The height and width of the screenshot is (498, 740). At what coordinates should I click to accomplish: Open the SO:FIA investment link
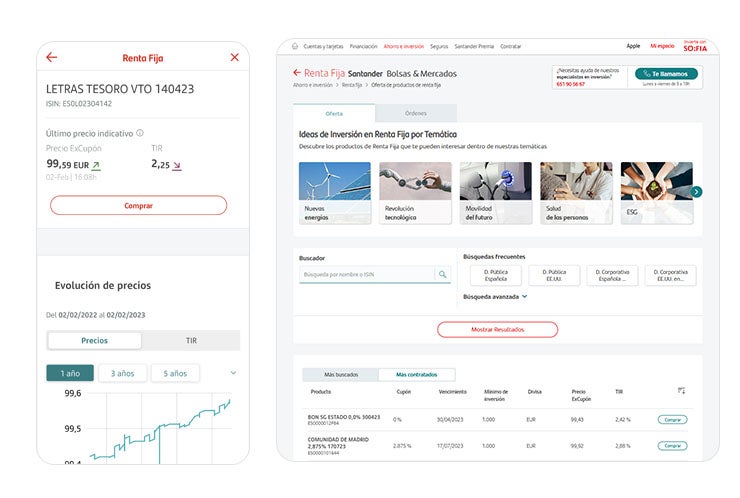point(695,46)
